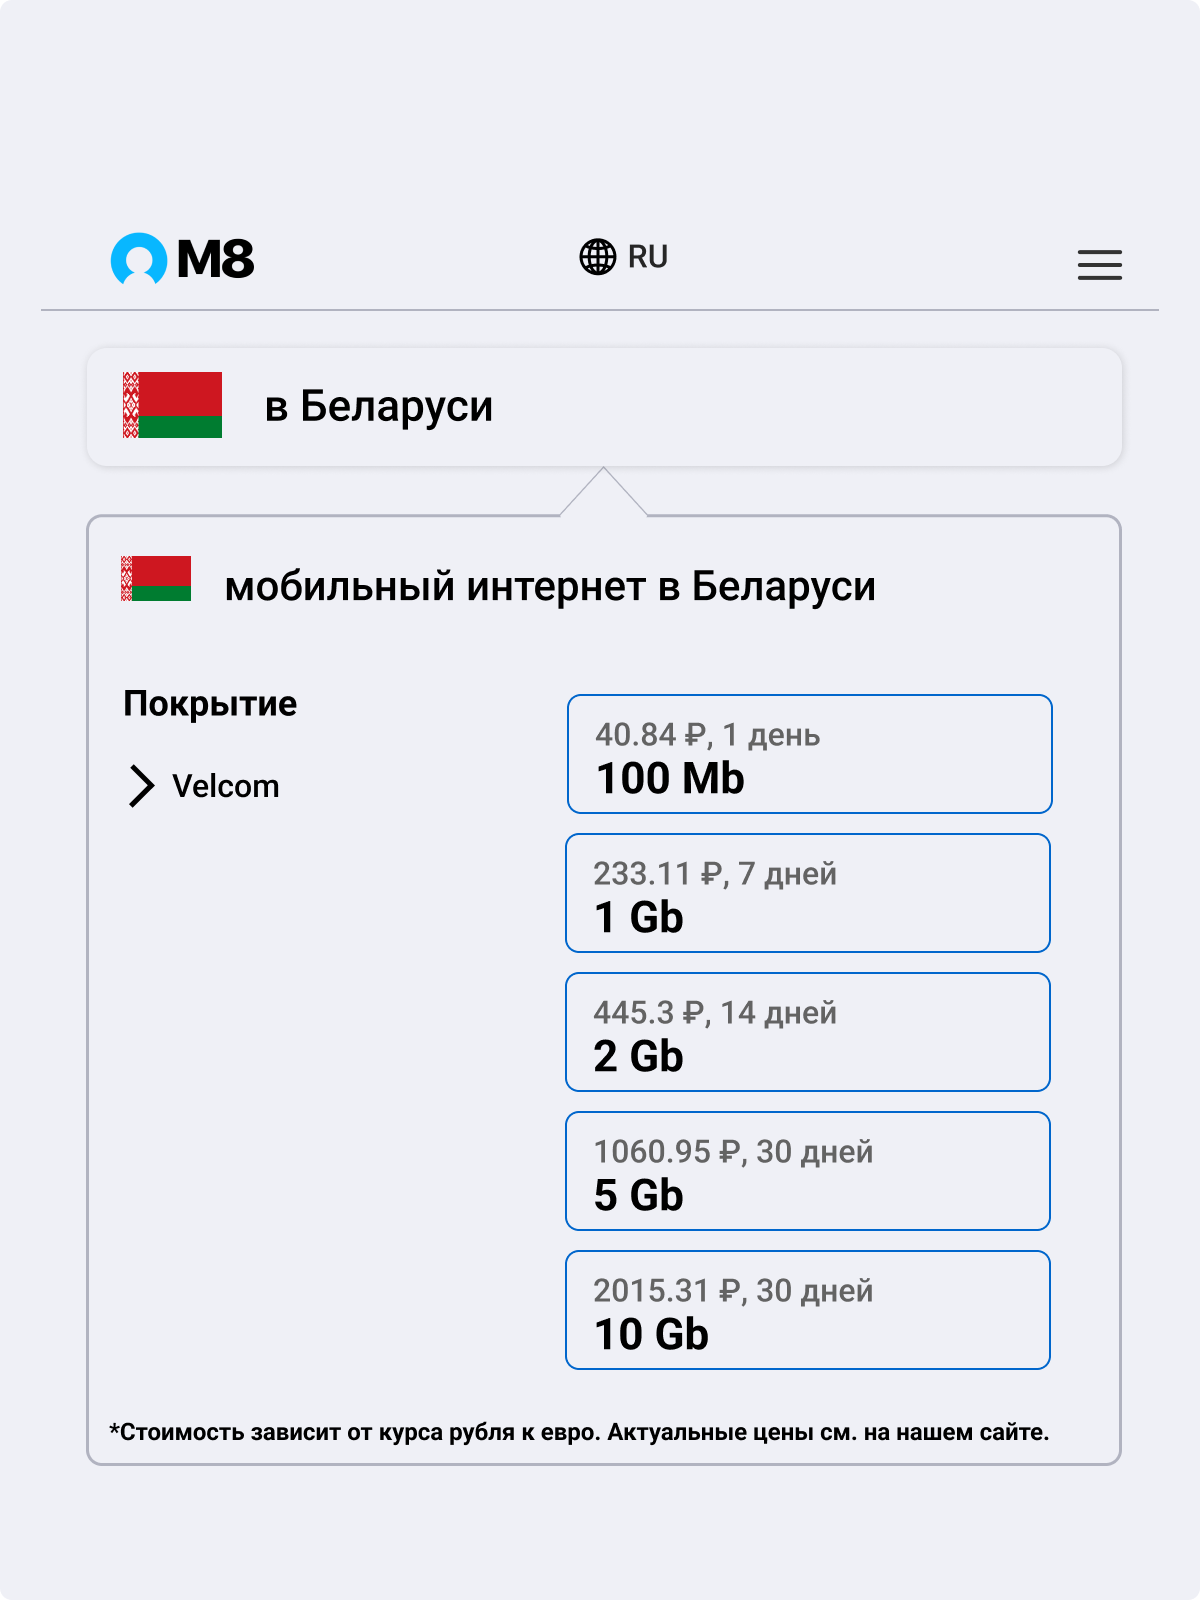Click the 1060.95 ₽ price text
Screen dimensions: 1200x1600
point(667,1152)
